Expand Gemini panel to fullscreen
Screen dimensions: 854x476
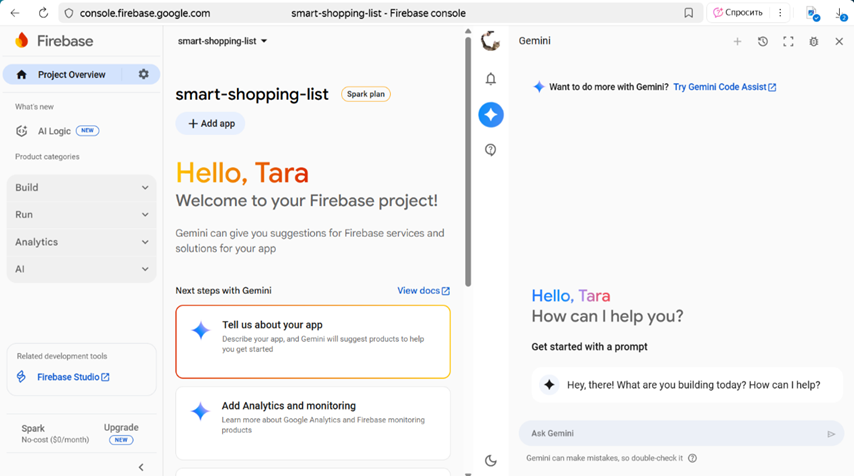pos(788,41)
